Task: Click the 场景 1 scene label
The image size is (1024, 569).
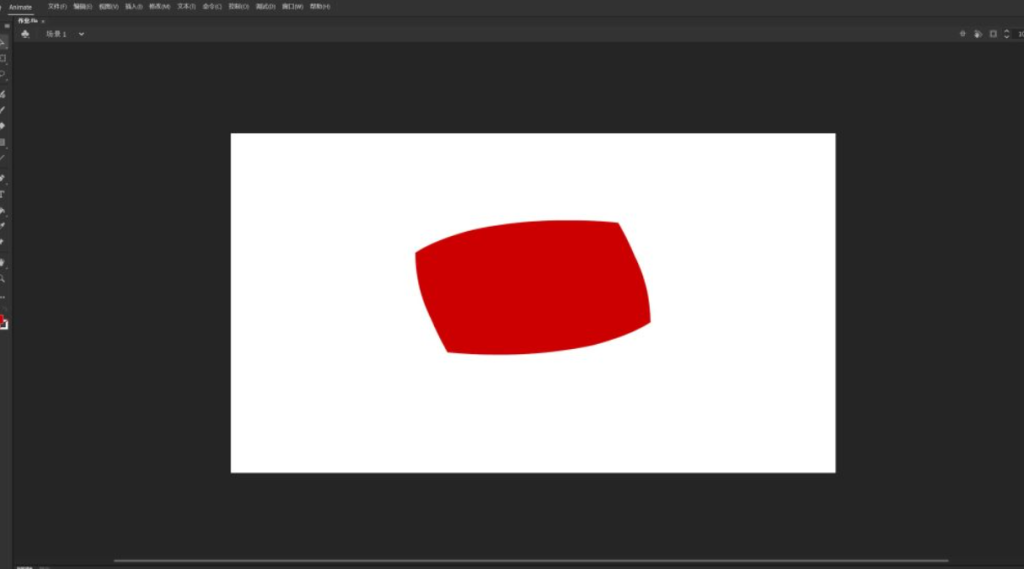Action: (56, 34)
